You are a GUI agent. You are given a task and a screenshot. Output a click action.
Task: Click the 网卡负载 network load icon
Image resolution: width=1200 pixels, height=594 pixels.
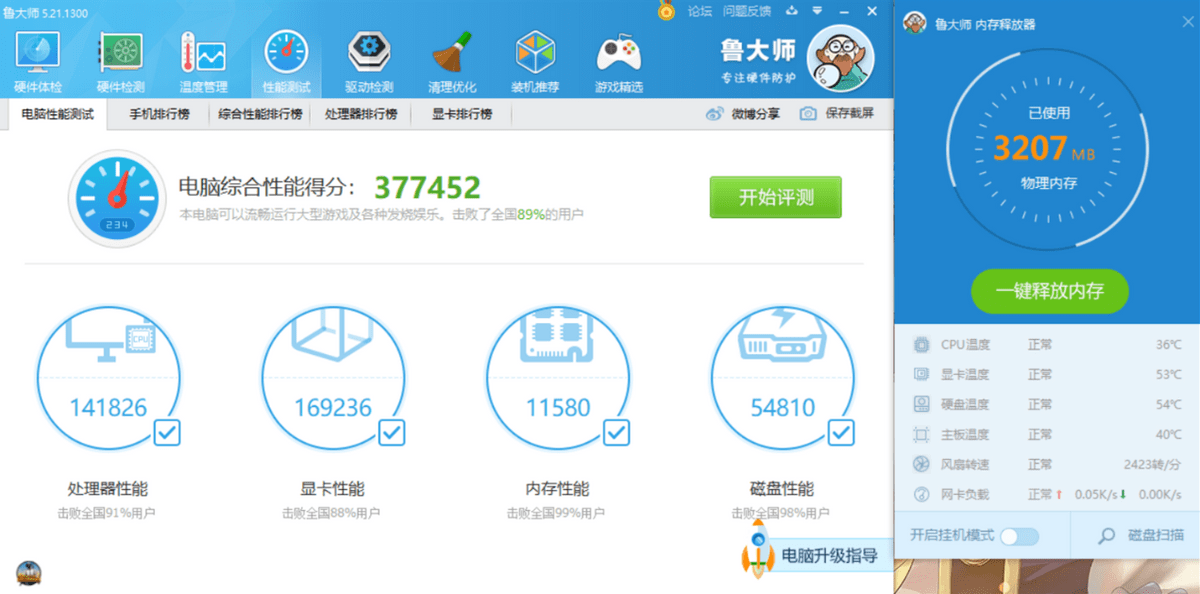(x=921, y=495)
